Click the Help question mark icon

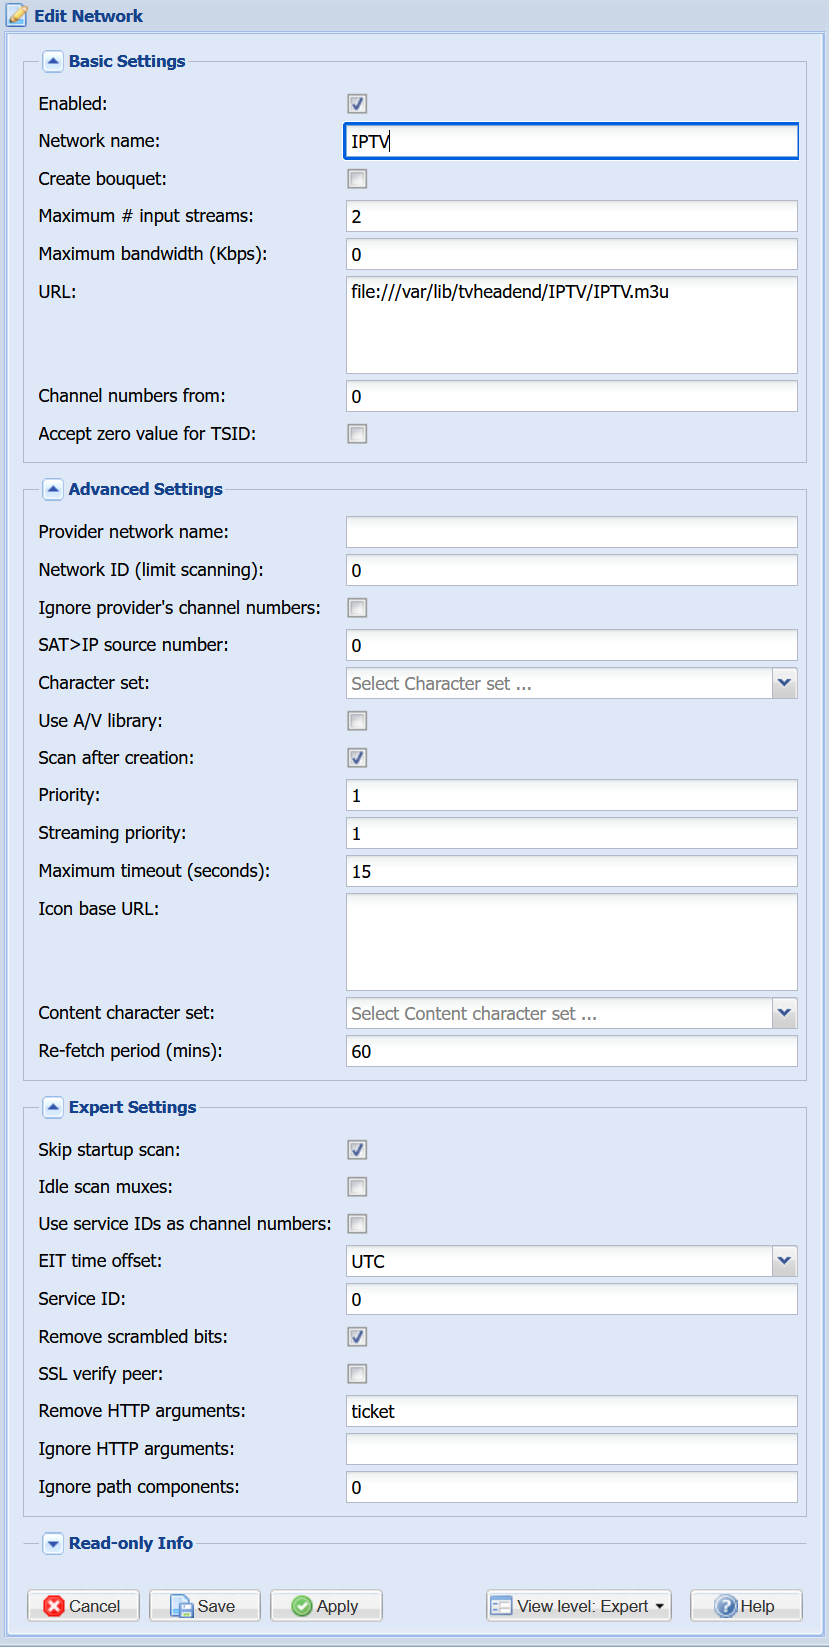pyautogui.click(x=726, y=1606)
